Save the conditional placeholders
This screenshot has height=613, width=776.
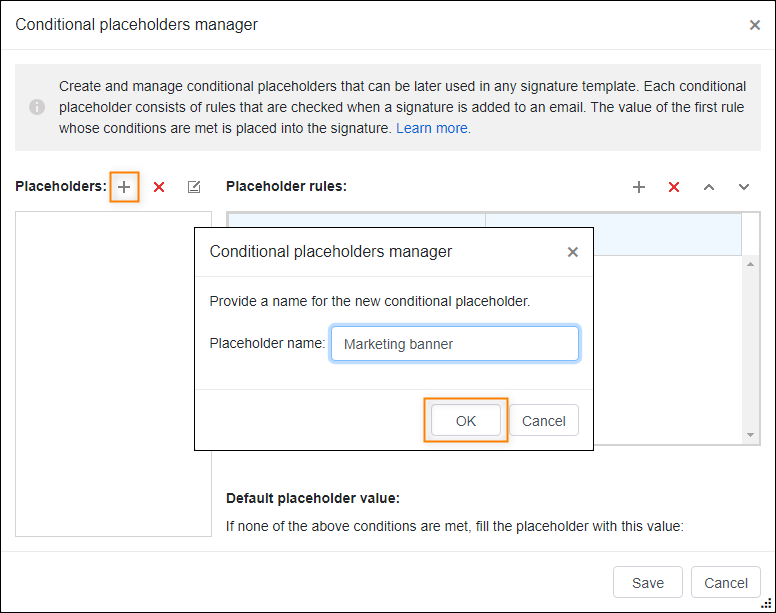(647, 582)
